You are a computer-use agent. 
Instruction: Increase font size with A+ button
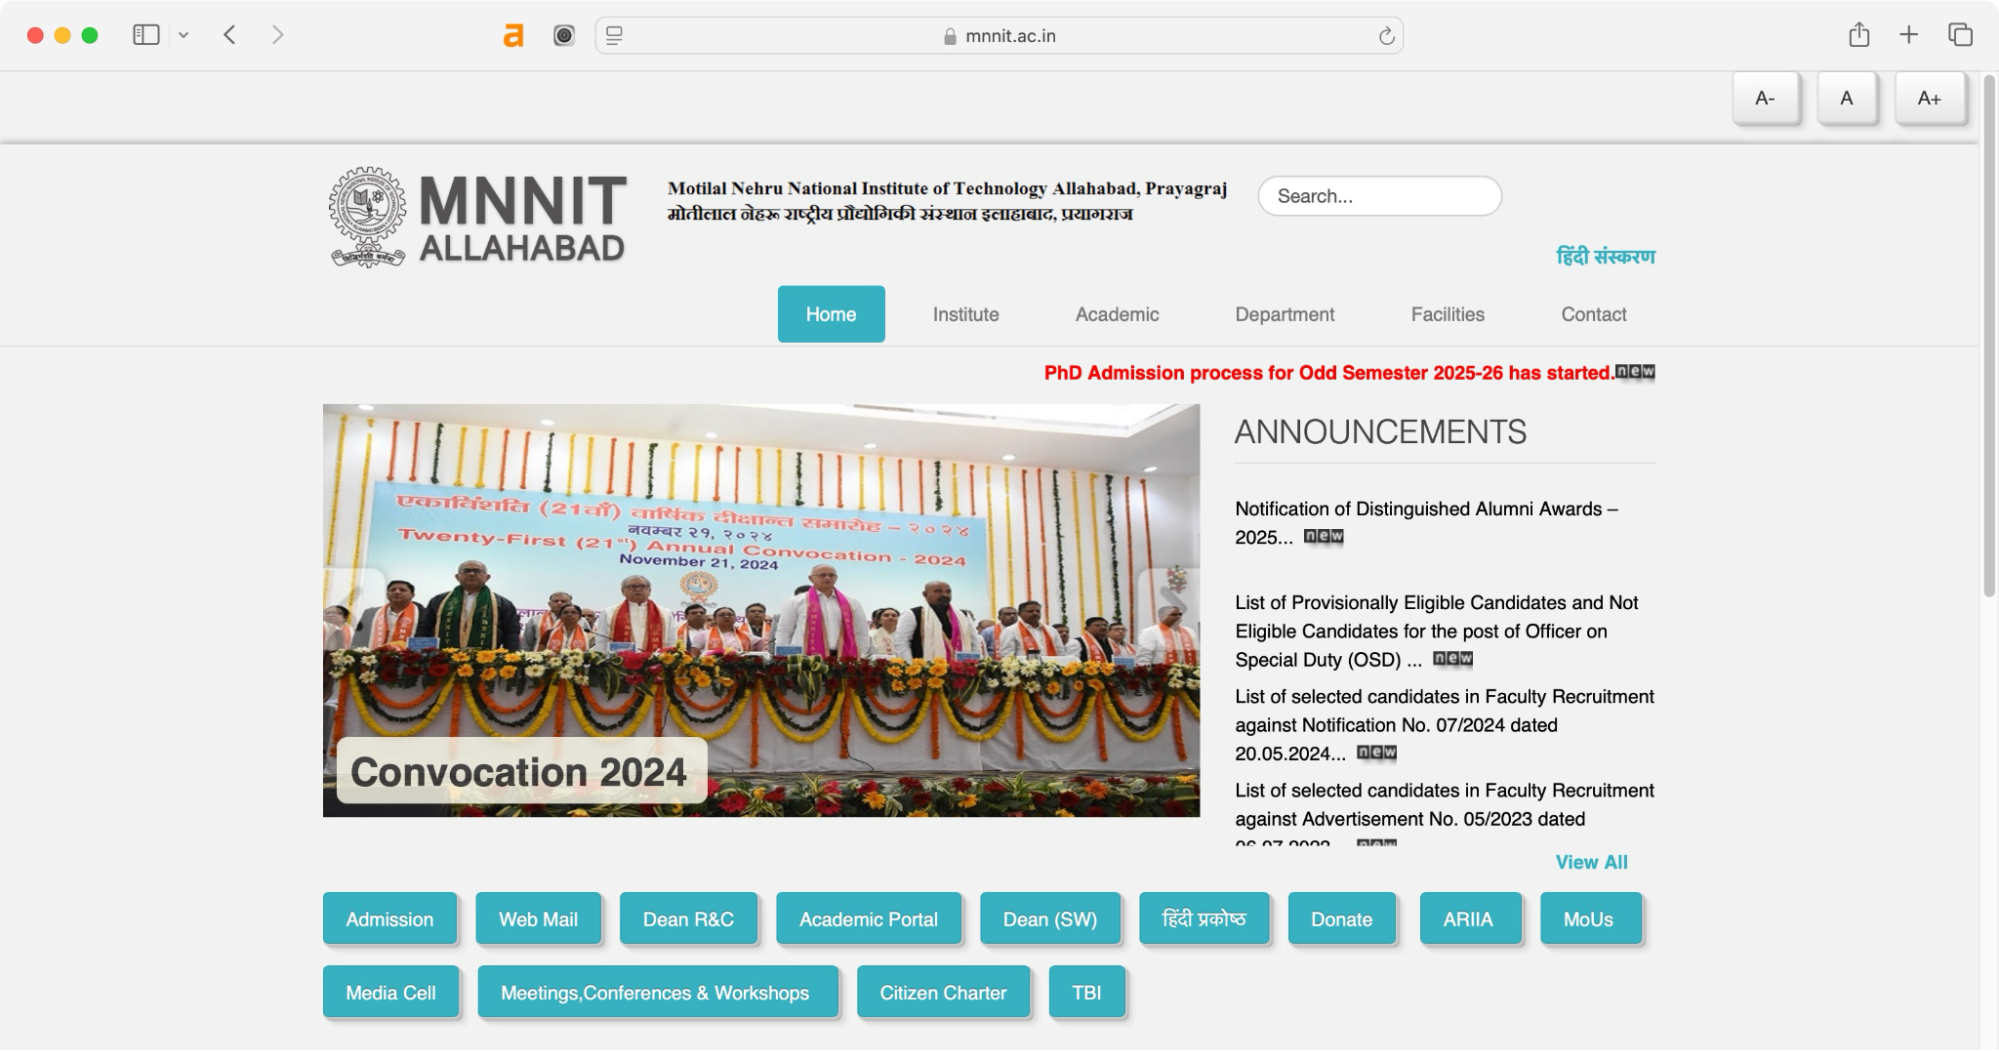click(1930, 98)
